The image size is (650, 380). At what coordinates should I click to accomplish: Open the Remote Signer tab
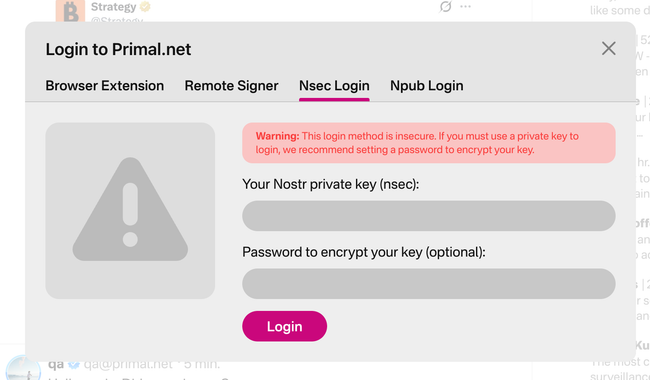click(x=231, y=86)
